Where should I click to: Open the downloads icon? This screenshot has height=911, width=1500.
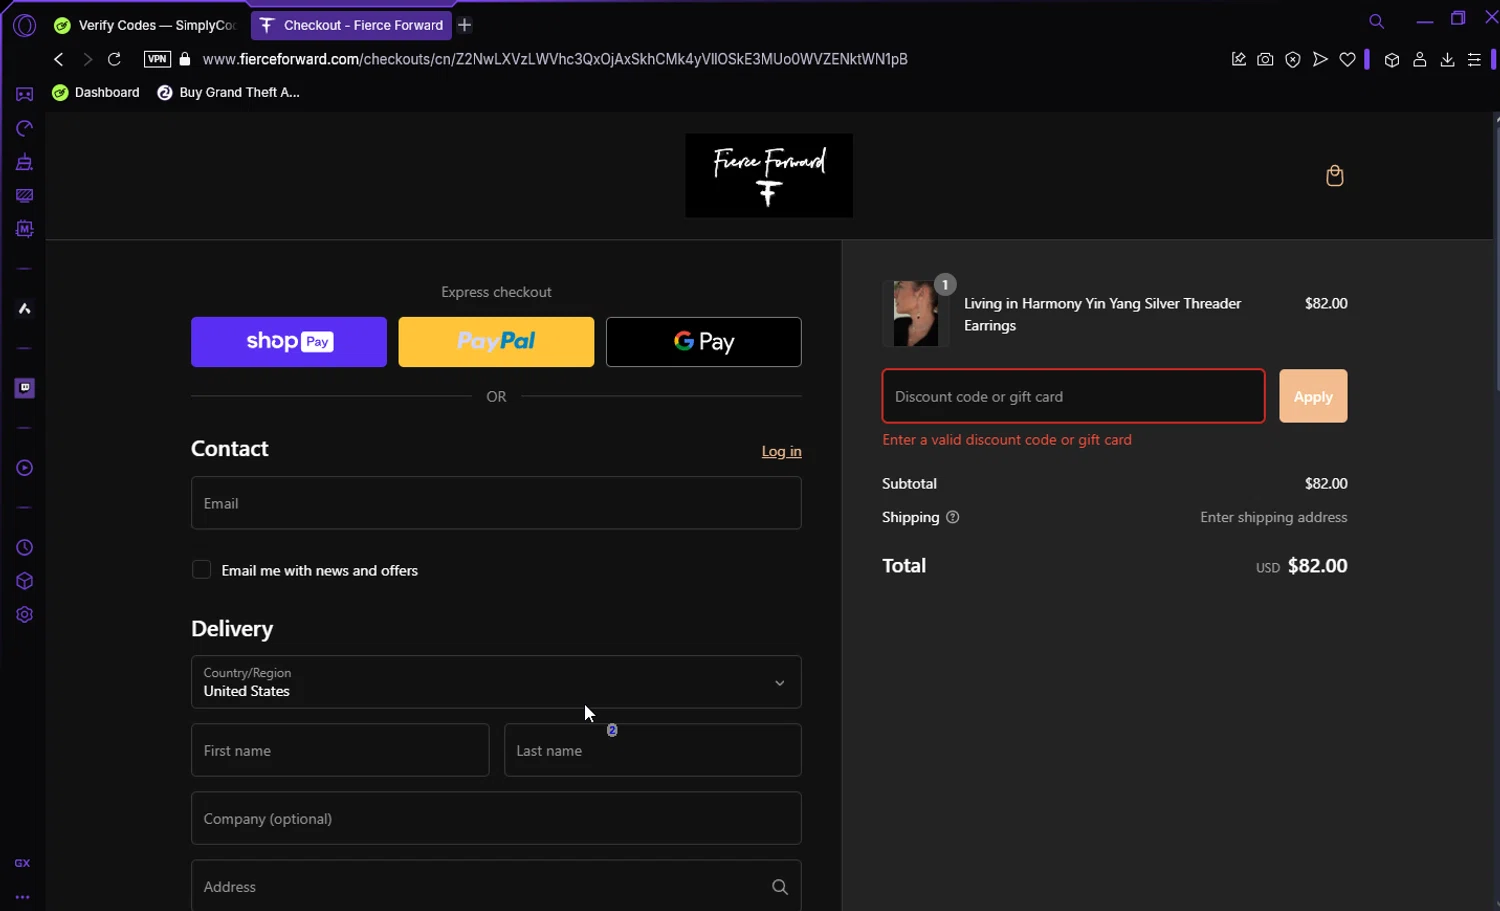click(1447, 60)
